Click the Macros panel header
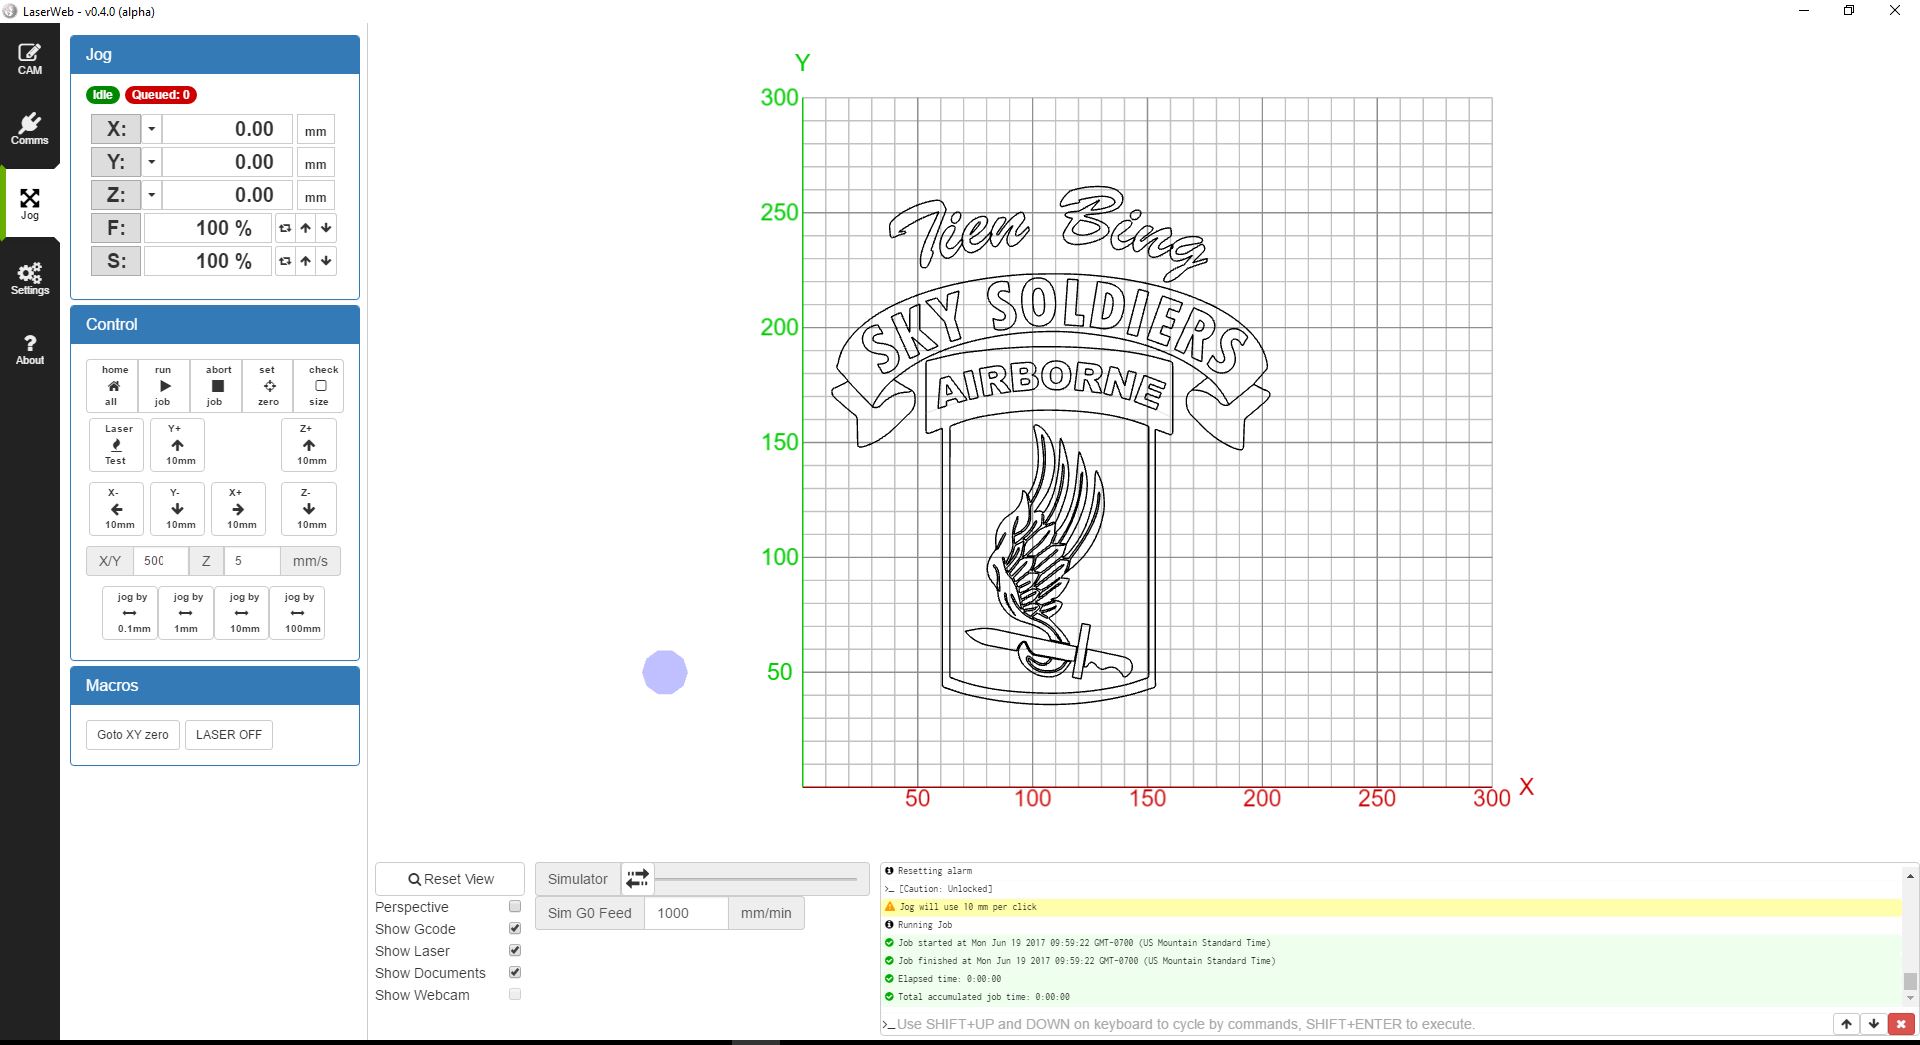This screenshot has width=1920, height=1045. [x=215, y=686]
